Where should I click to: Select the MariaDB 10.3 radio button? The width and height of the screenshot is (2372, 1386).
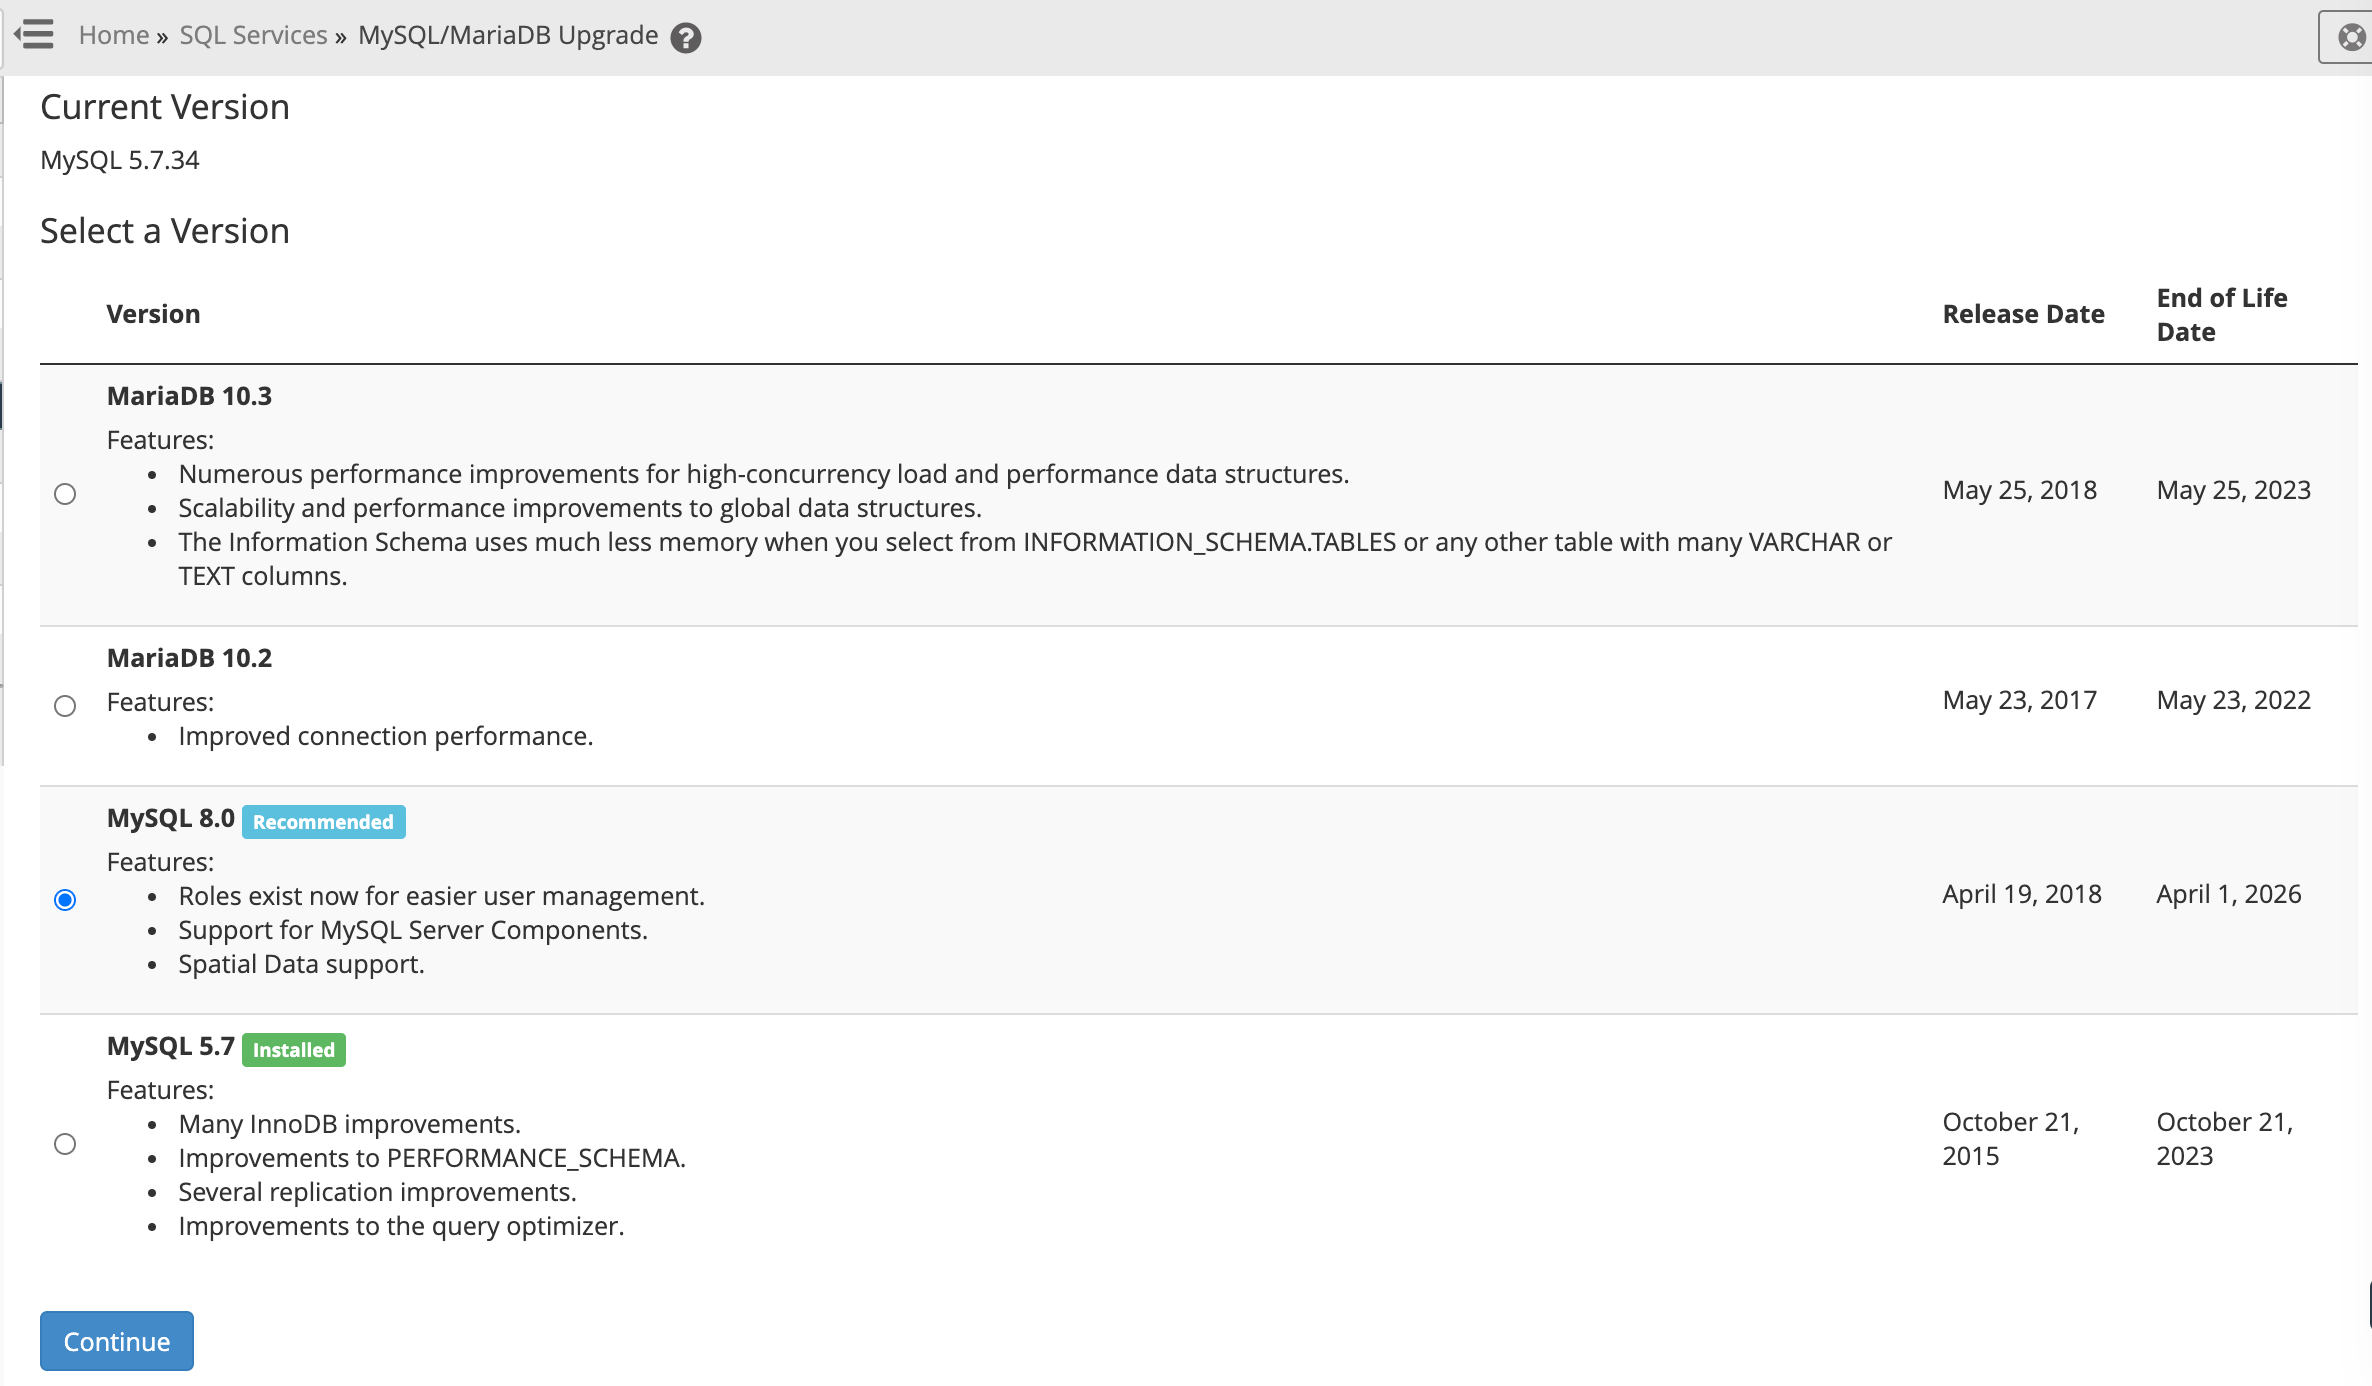coord(65,494)
